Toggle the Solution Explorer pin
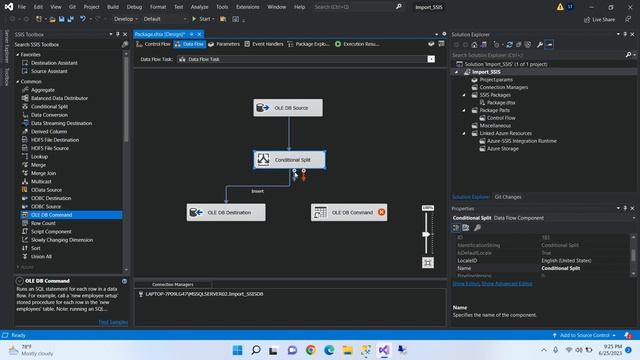 [625, 34]
